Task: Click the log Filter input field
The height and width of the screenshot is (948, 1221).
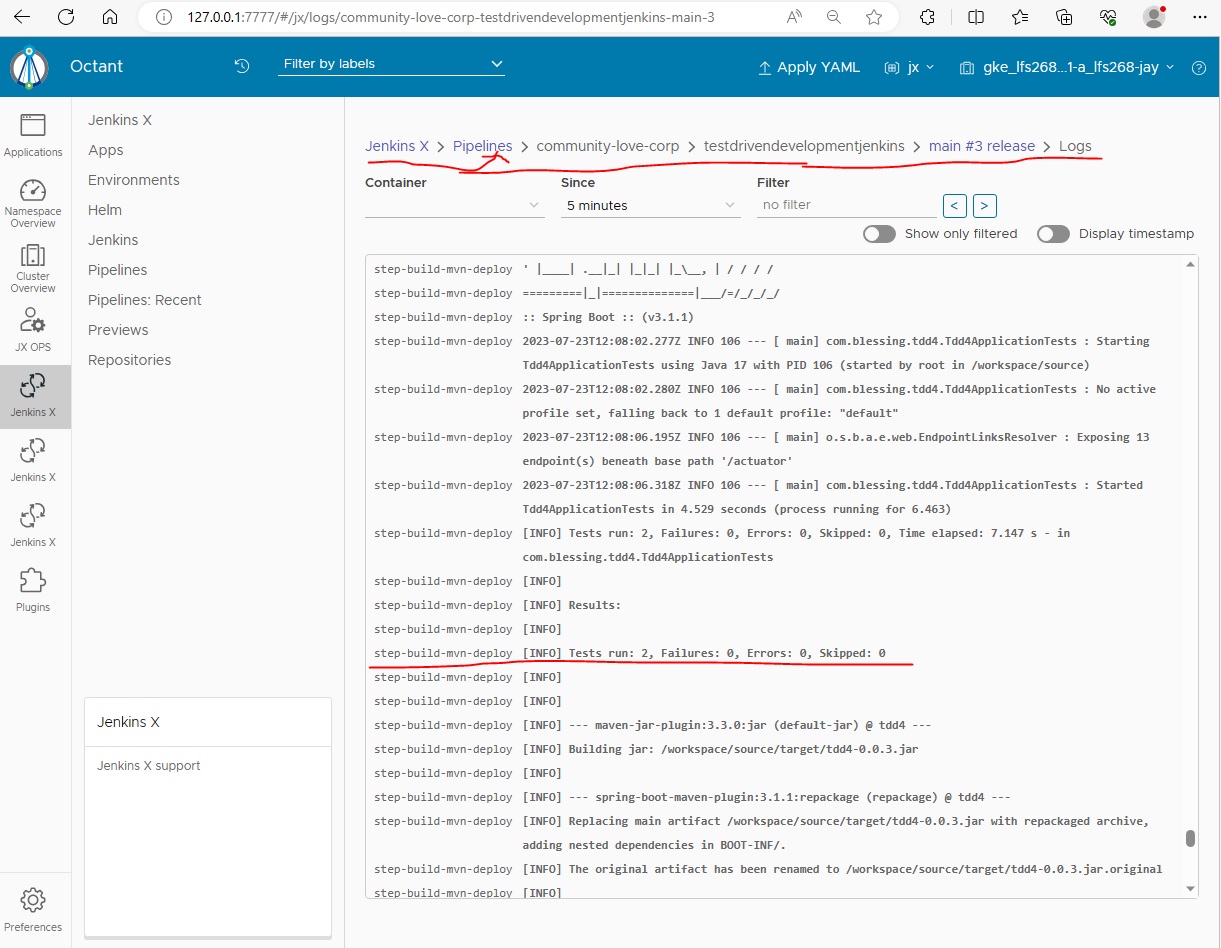Action: (x=845, y=205)
